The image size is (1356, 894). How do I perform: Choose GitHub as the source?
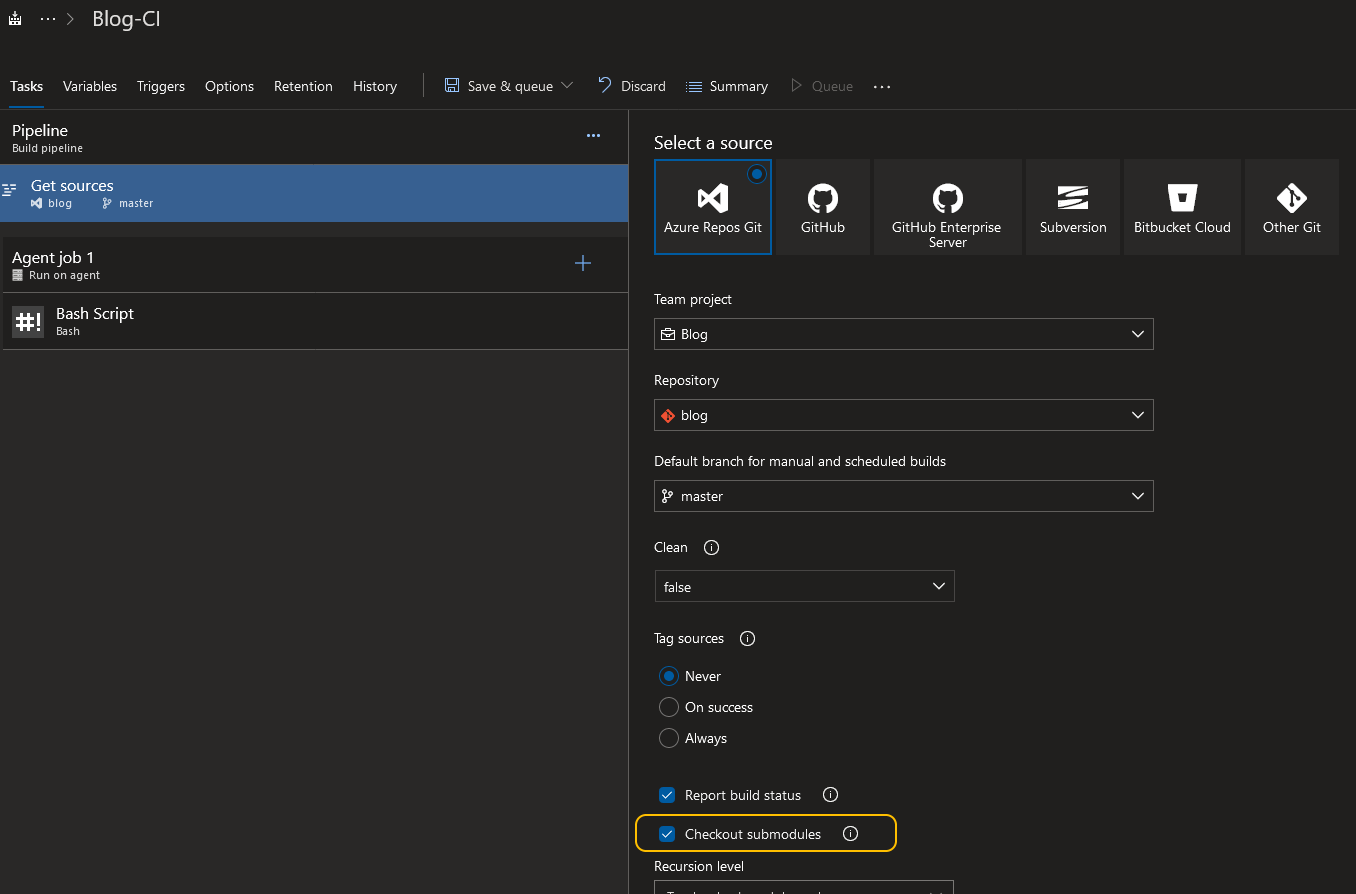[x=822, y=207]
